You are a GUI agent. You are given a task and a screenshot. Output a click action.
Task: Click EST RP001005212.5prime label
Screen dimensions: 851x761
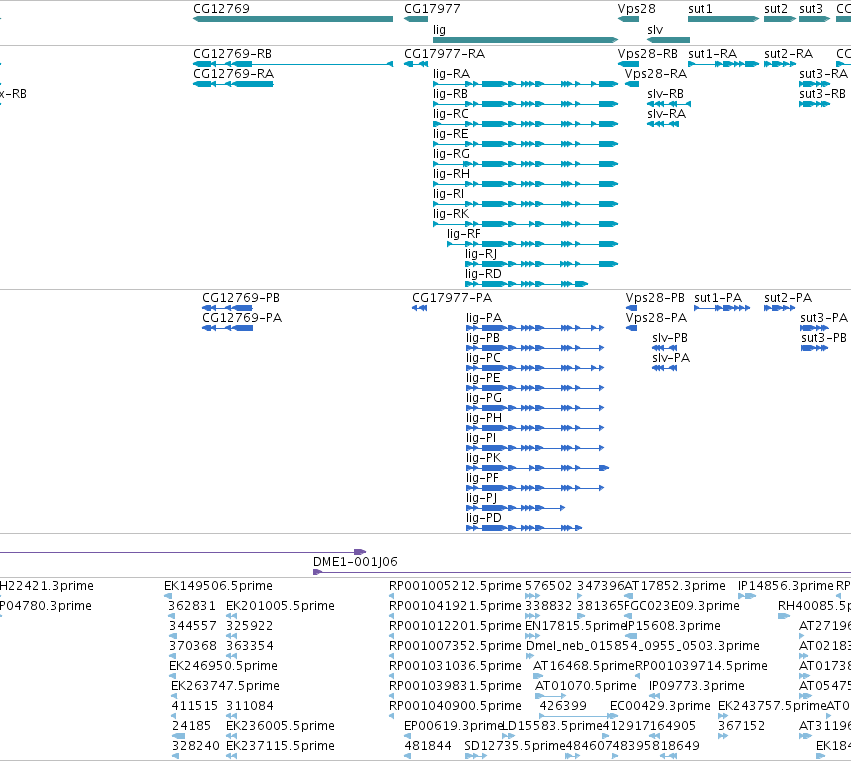pyautogui.click(x=455, y=586)
